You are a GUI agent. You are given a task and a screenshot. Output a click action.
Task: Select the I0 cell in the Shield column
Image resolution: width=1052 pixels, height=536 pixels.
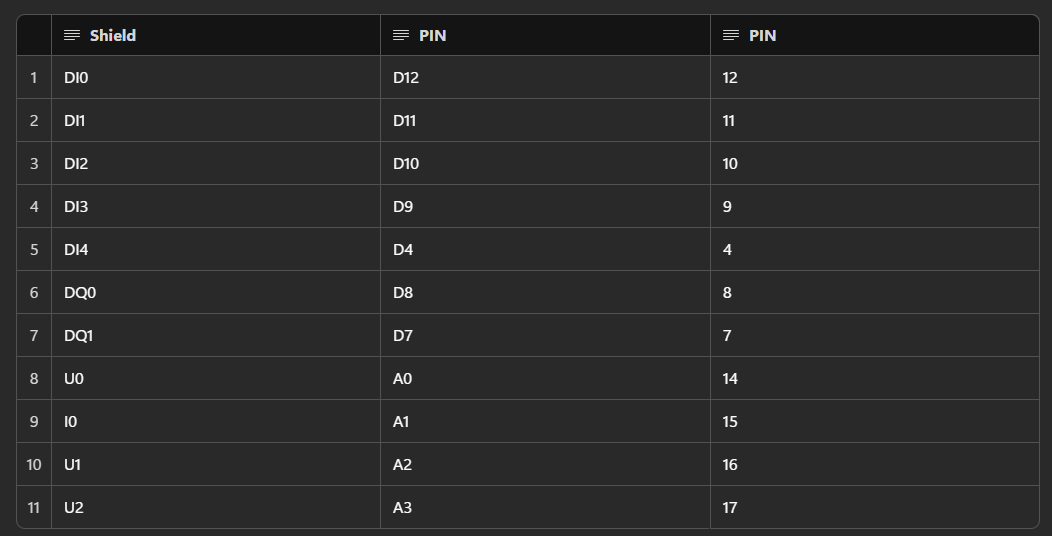pyautogui.click(x=70, y=422)
